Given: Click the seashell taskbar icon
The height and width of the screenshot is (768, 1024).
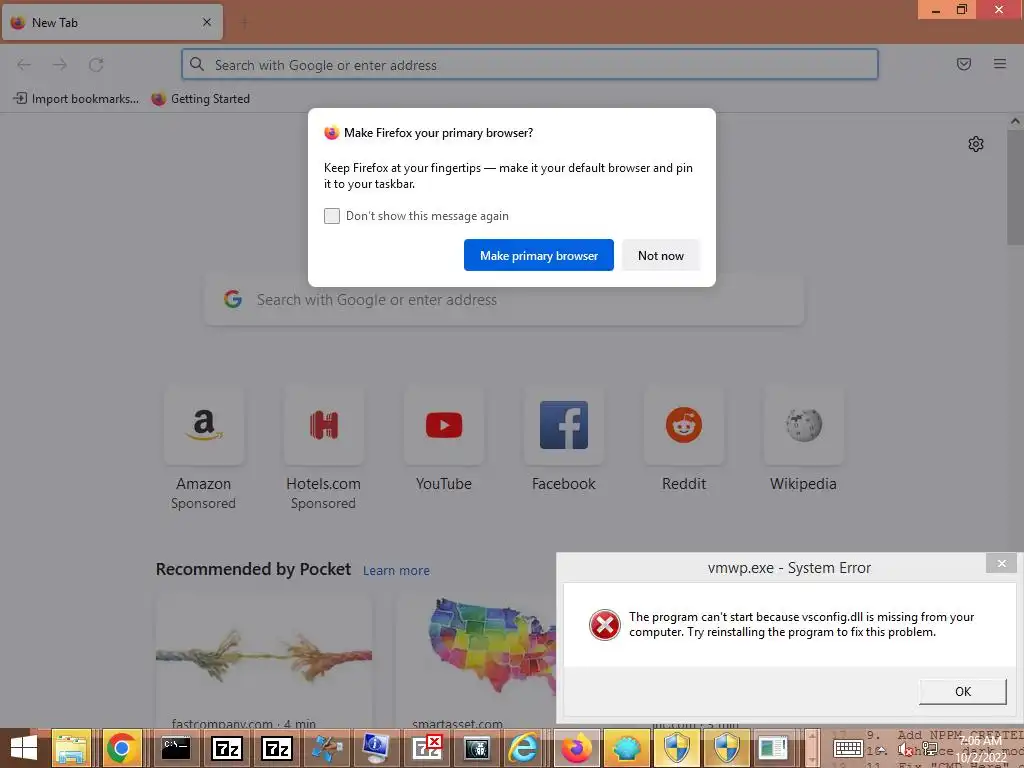Looking at the screenshot, I should pos(626,748).
